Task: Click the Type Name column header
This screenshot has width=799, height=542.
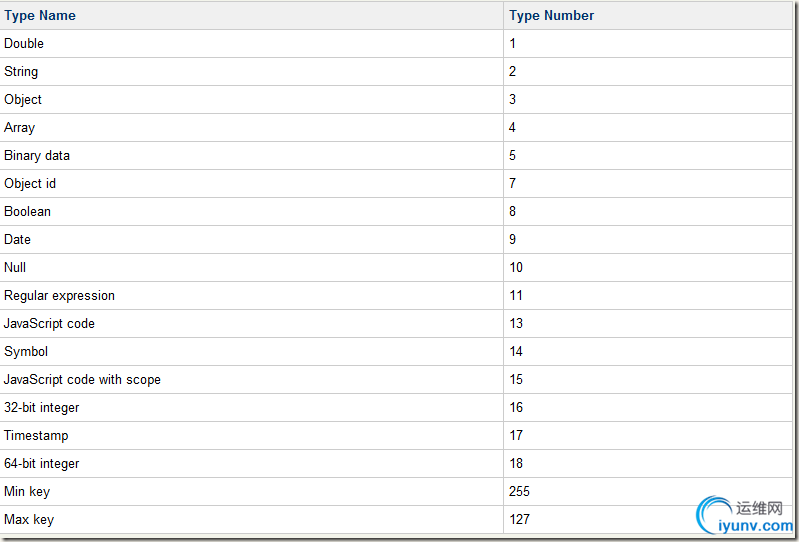Action: point(40,16)
